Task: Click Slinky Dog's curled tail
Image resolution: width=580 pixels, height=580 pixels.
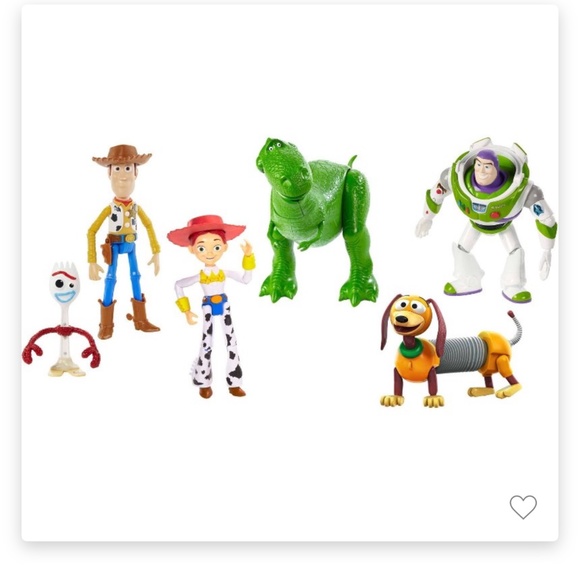Action: coord(514,328)
